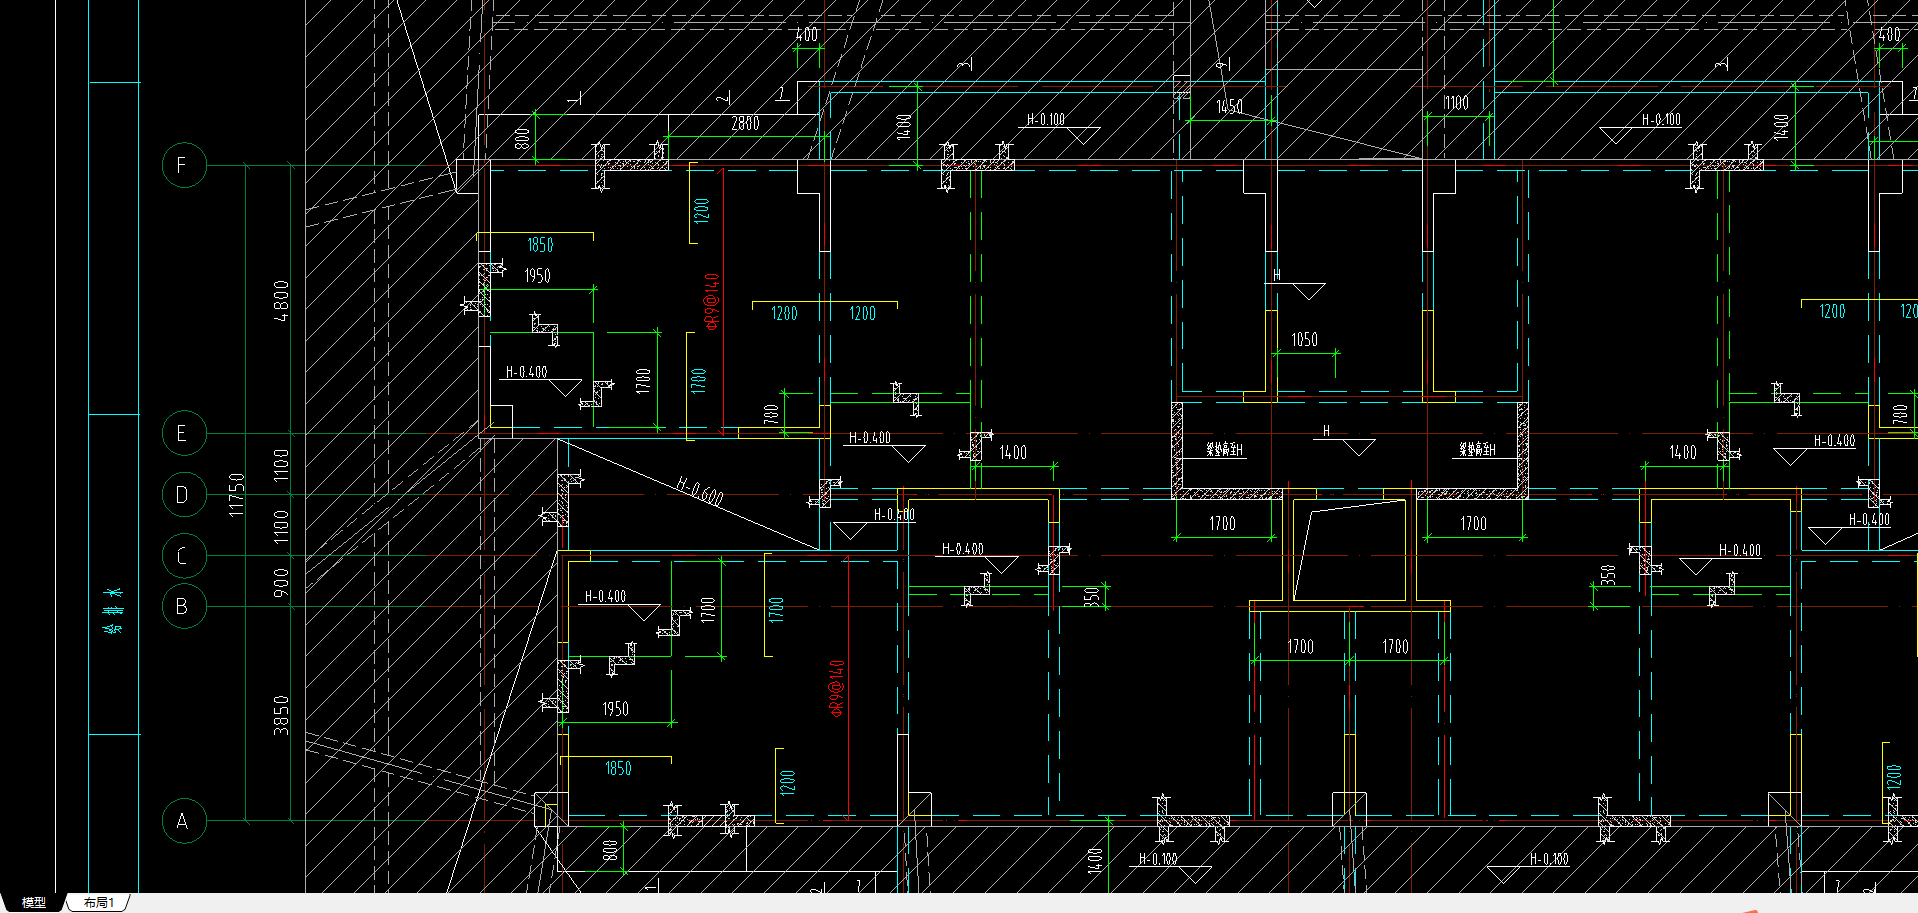Select the grid axis bubble labeled C

point(184,556)
